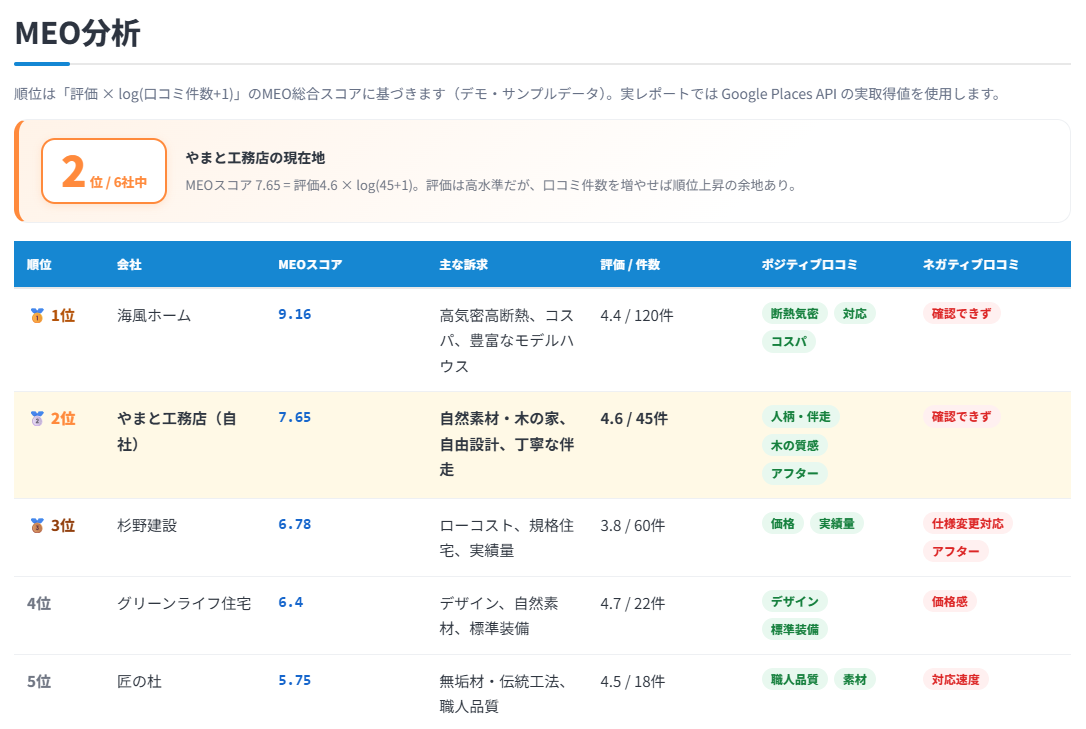Click the 対応 positive tag for 海風ホーム
Screen dimensions: 1086x729
[855, 314]
